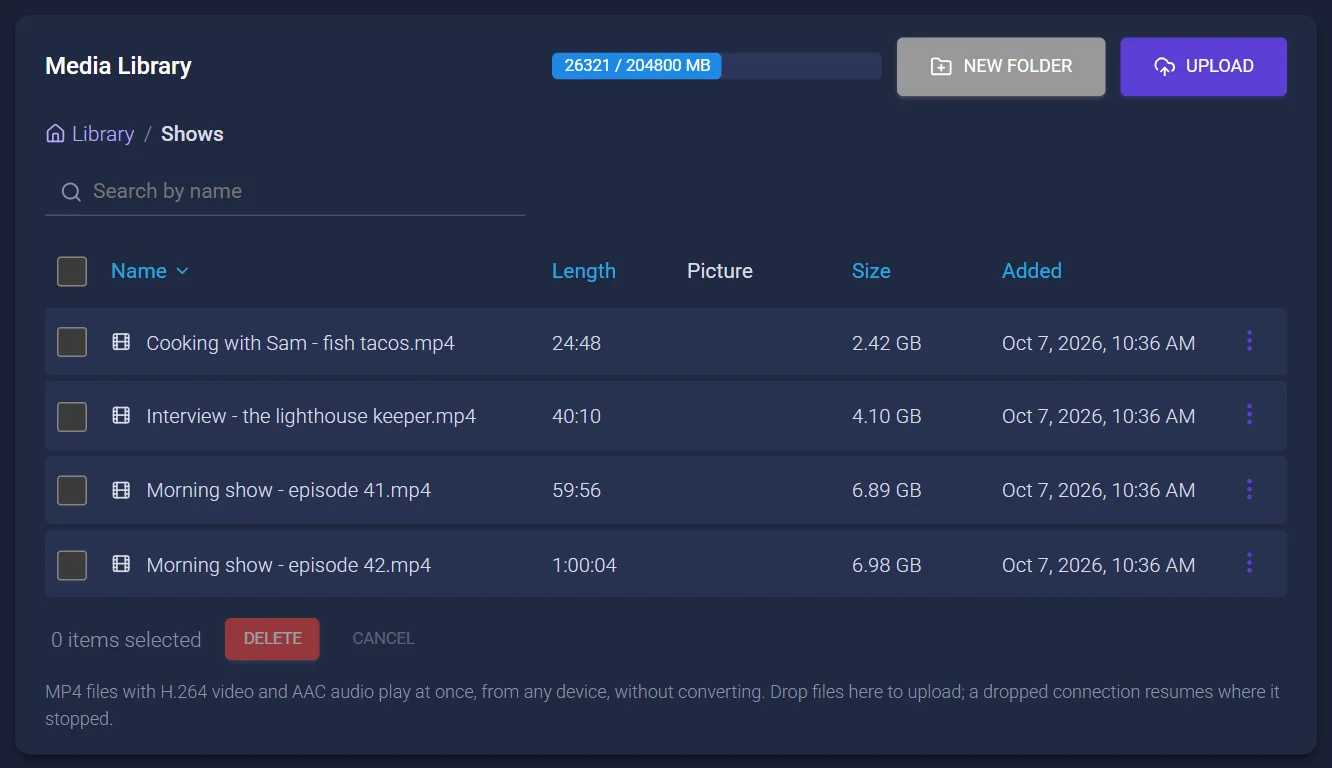Open the three-dot menu for Morning show episode 41
The image size is (1332, 768).
tap(1249, 489)
